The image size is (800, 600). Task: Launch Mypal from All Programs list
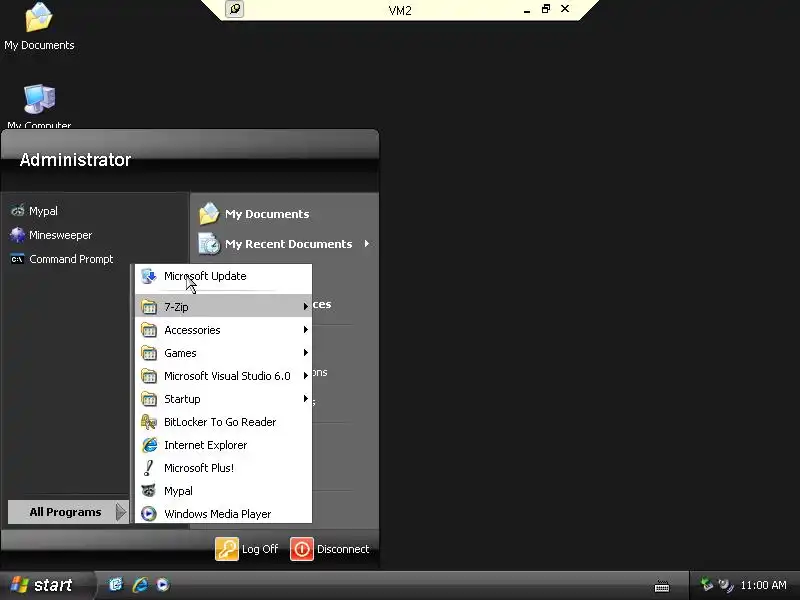(x=223, y=491)
